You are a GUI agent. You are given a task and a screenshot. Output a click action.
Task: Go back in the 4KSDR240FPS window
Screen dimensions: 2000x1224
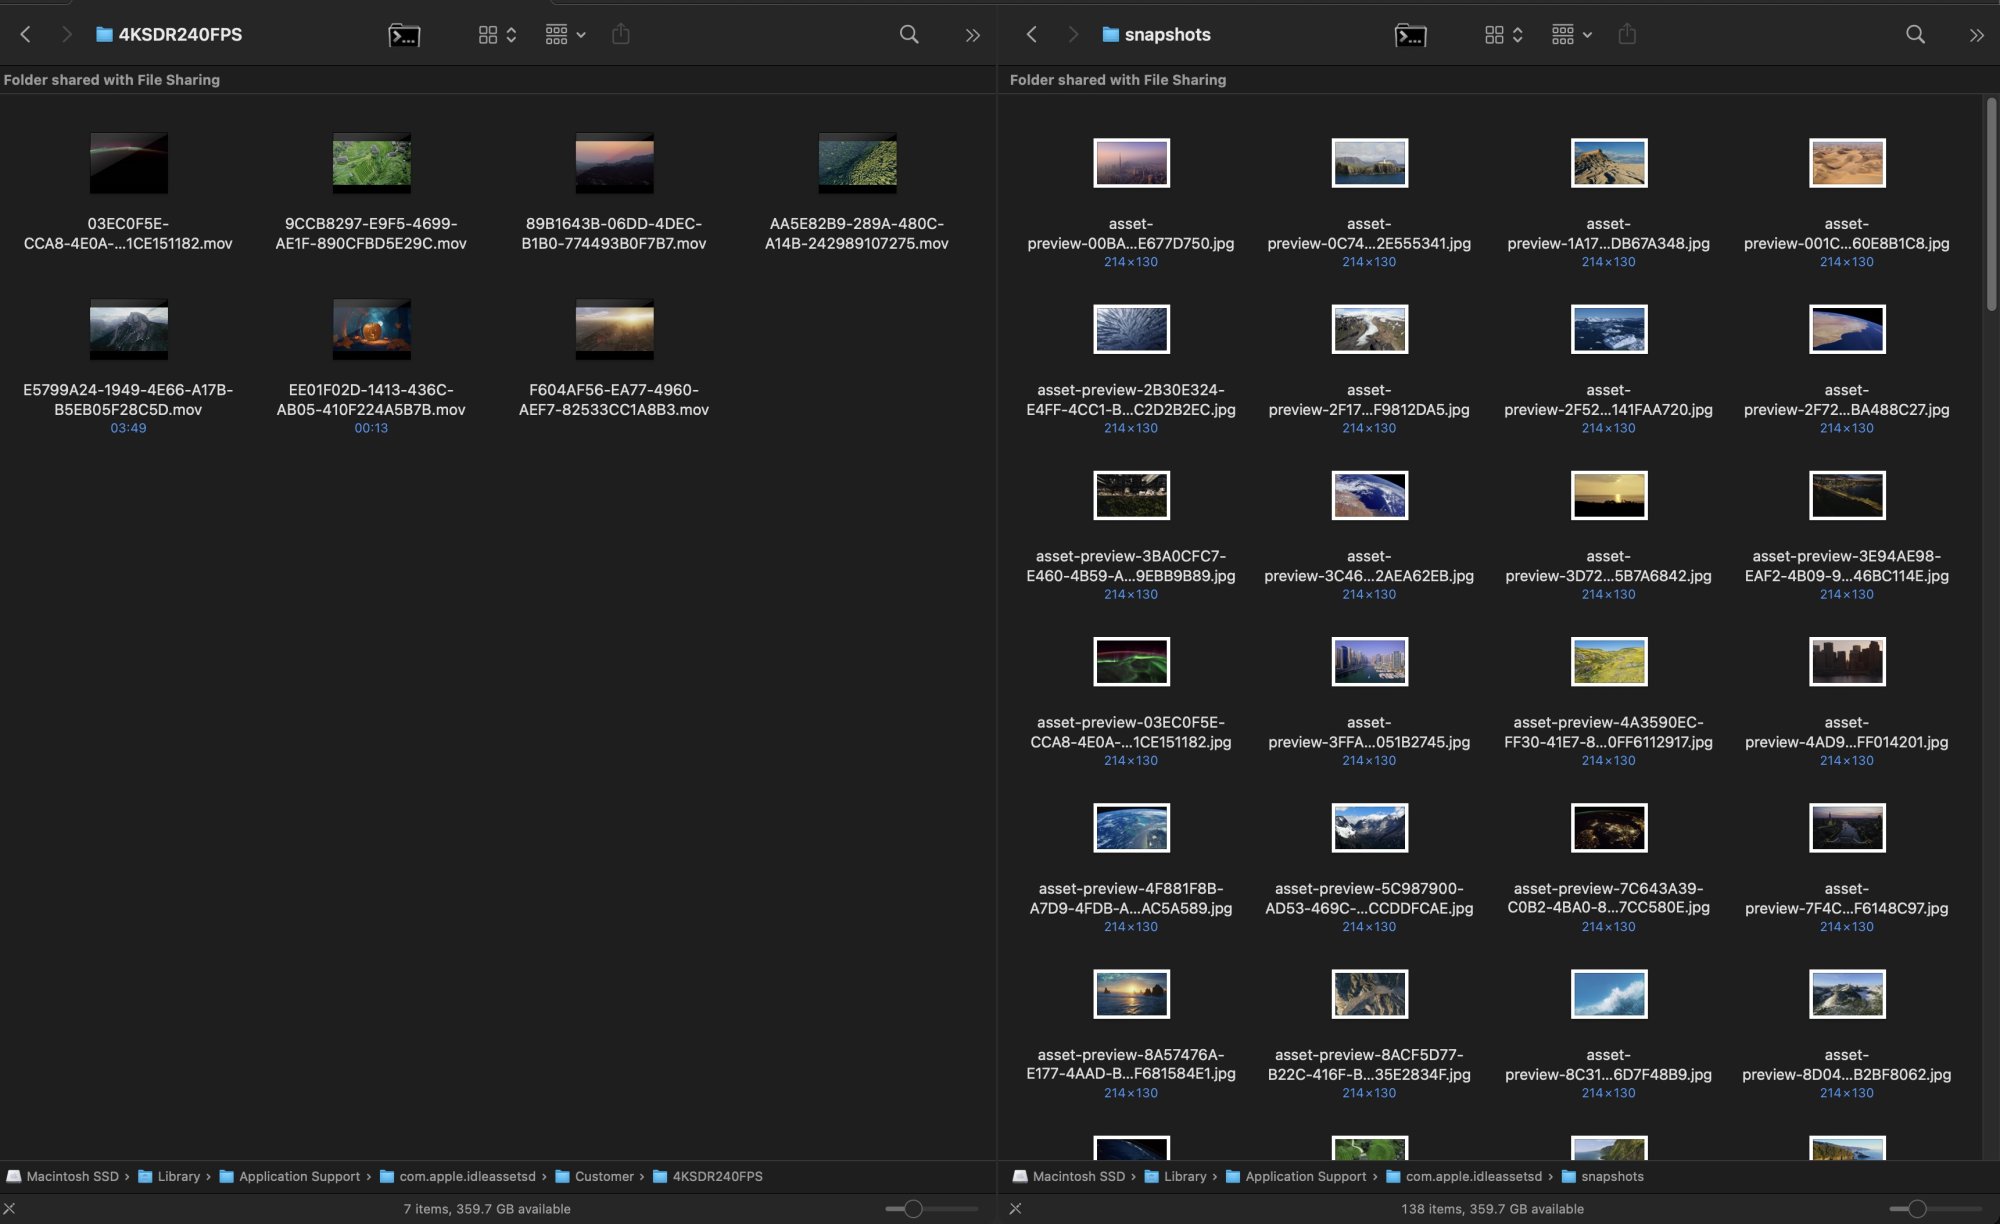pyautogui.click(x=26, y=34)
